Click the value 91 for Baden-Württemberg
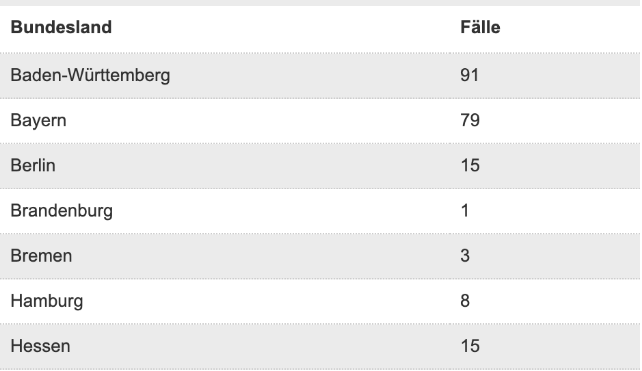This screenshot has width=642, height=371. [469, 75]
